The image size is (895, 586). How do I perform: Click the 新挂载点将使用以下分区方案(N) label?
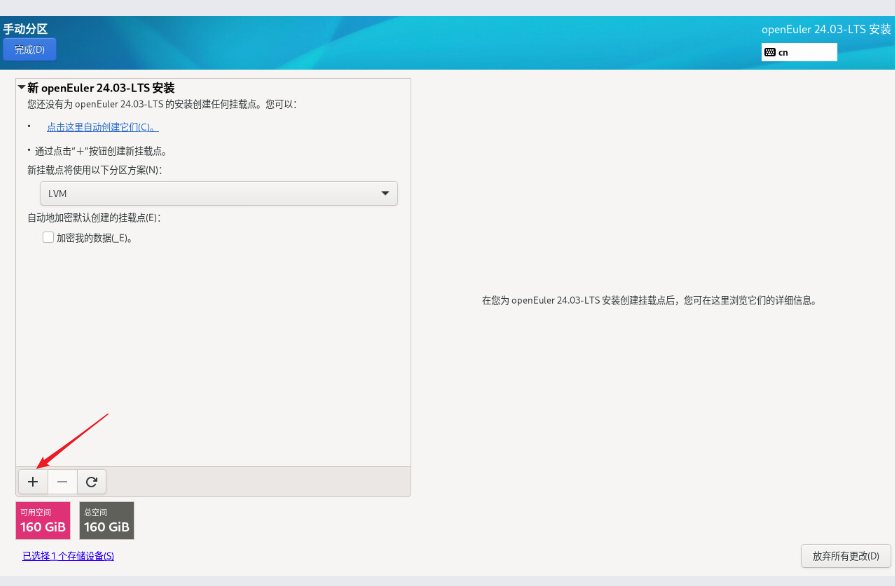click(95, 170)
